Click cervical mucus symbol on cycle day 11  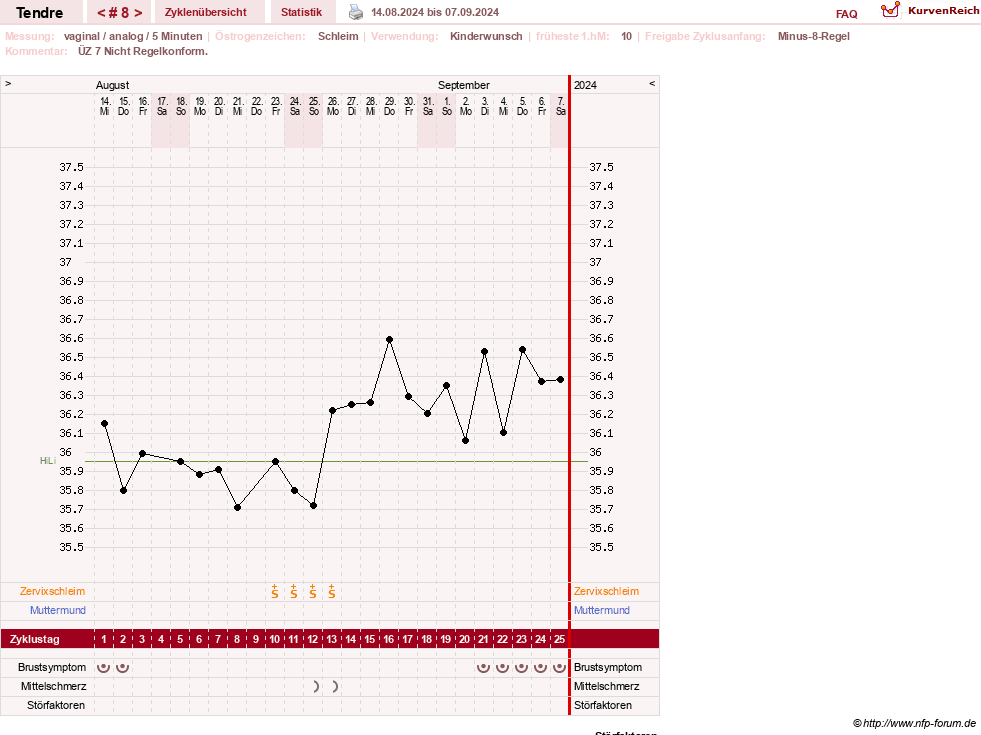(x=293, y=591)
